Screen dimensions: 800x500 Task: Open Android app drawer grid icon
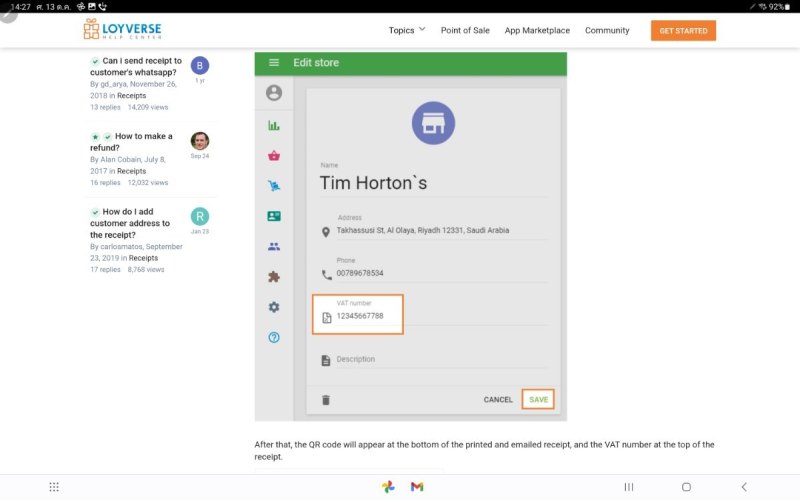[54, 487]
